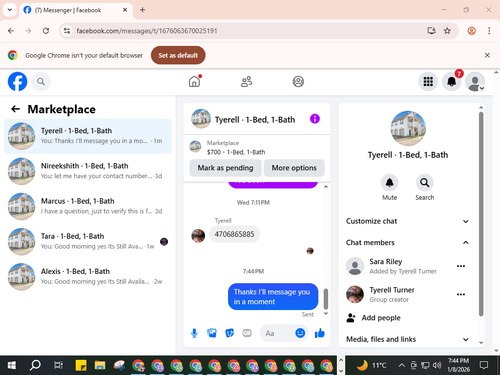The height and width of the screenshot is (375, 500).
Task: Open options for Tyerell Turner member
Action: [461, 294]
